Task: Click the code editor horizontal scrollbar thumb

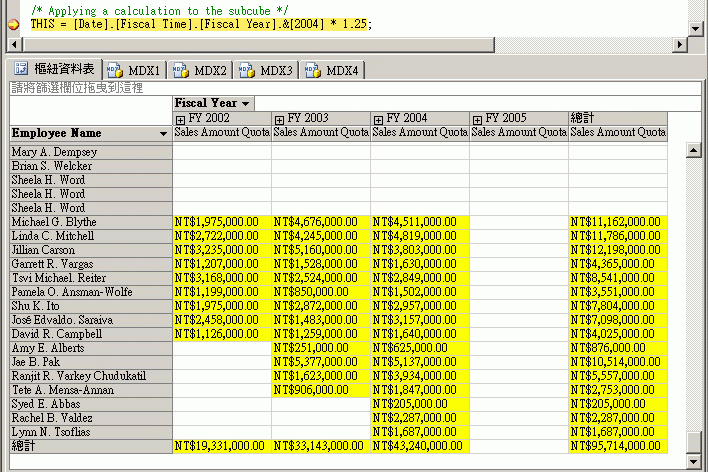Action: click(259, 44)
